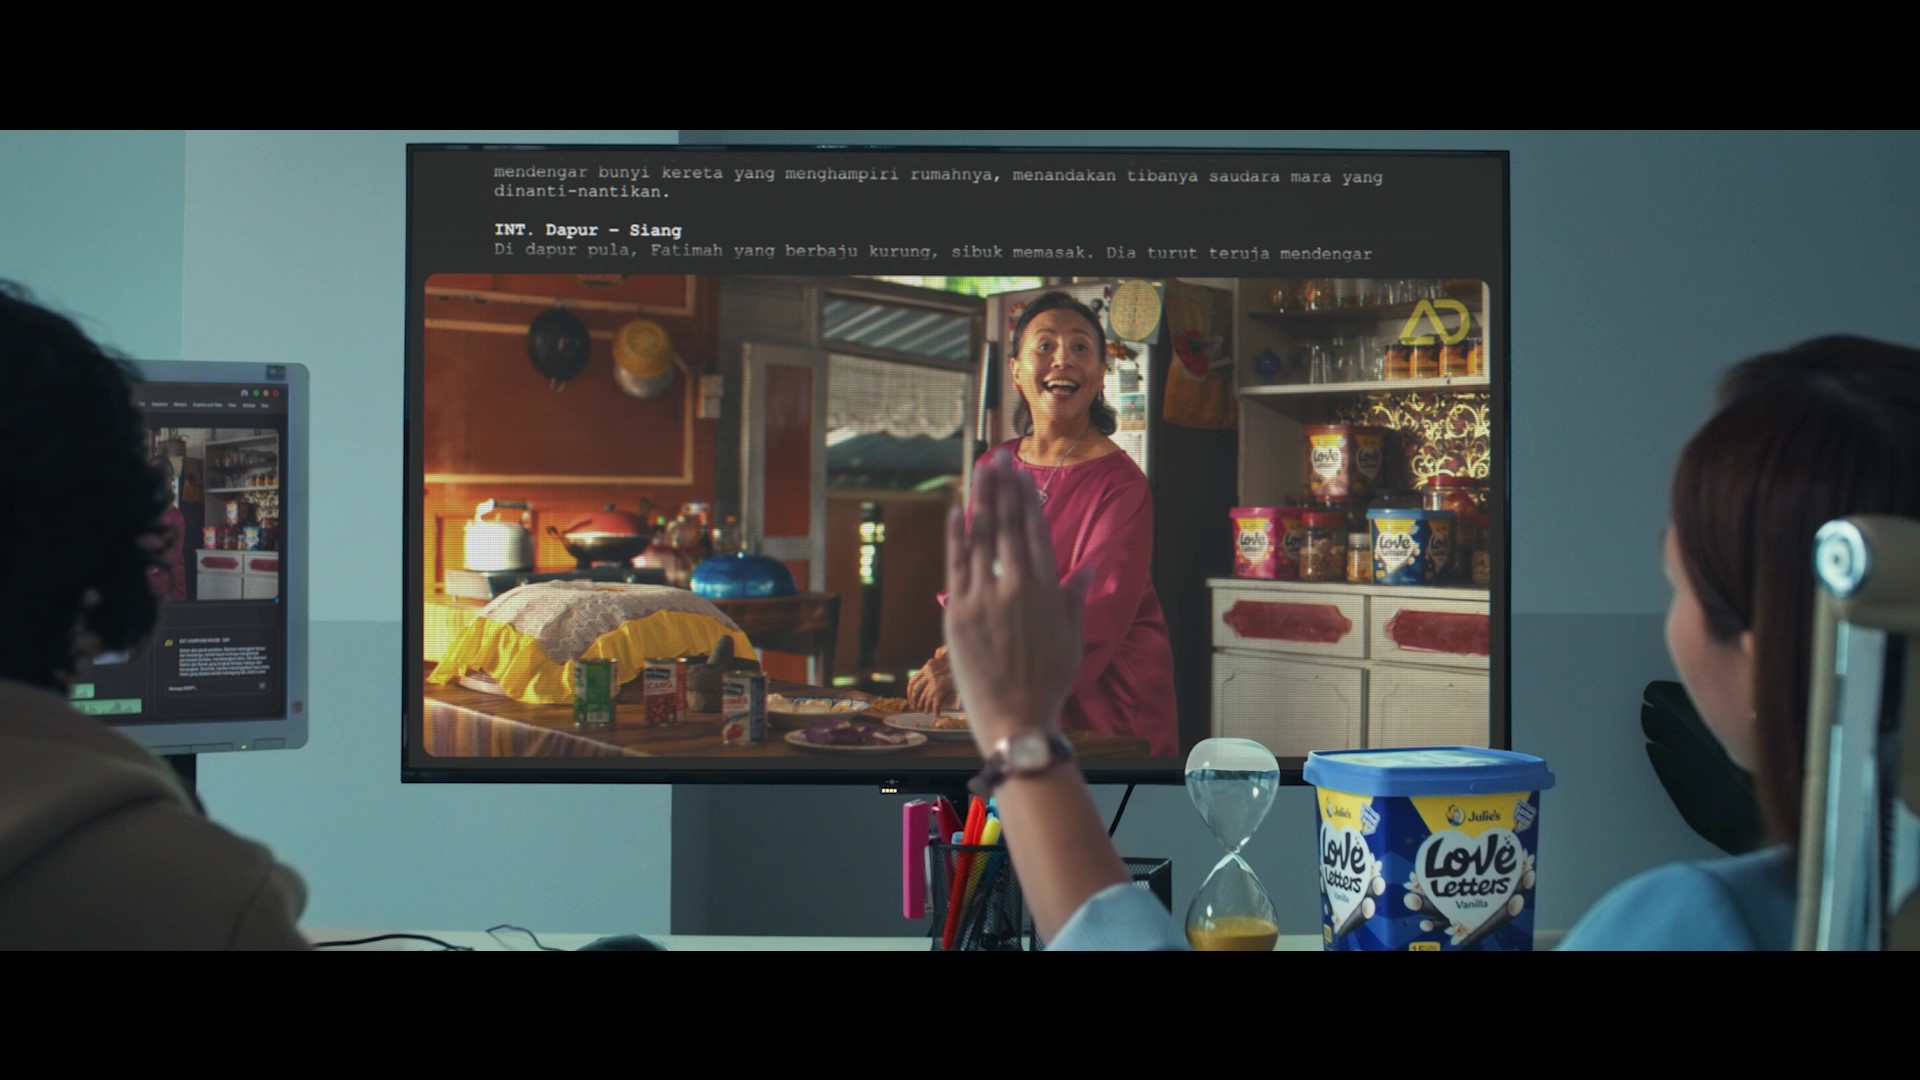Click the scene heading "INT. Dapur – Siang"

587,231
